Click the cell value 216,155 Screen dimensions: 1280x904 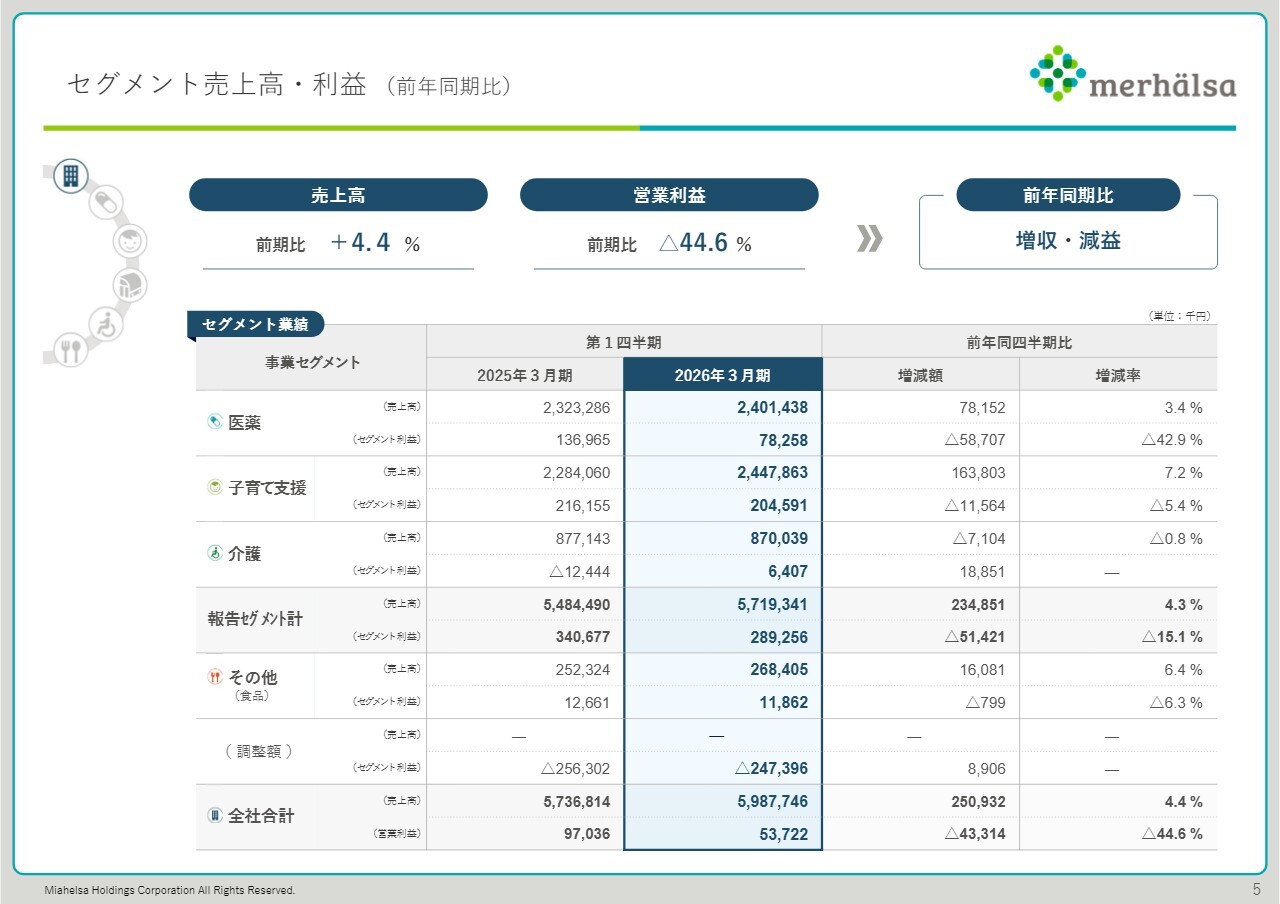coord(583,506)
